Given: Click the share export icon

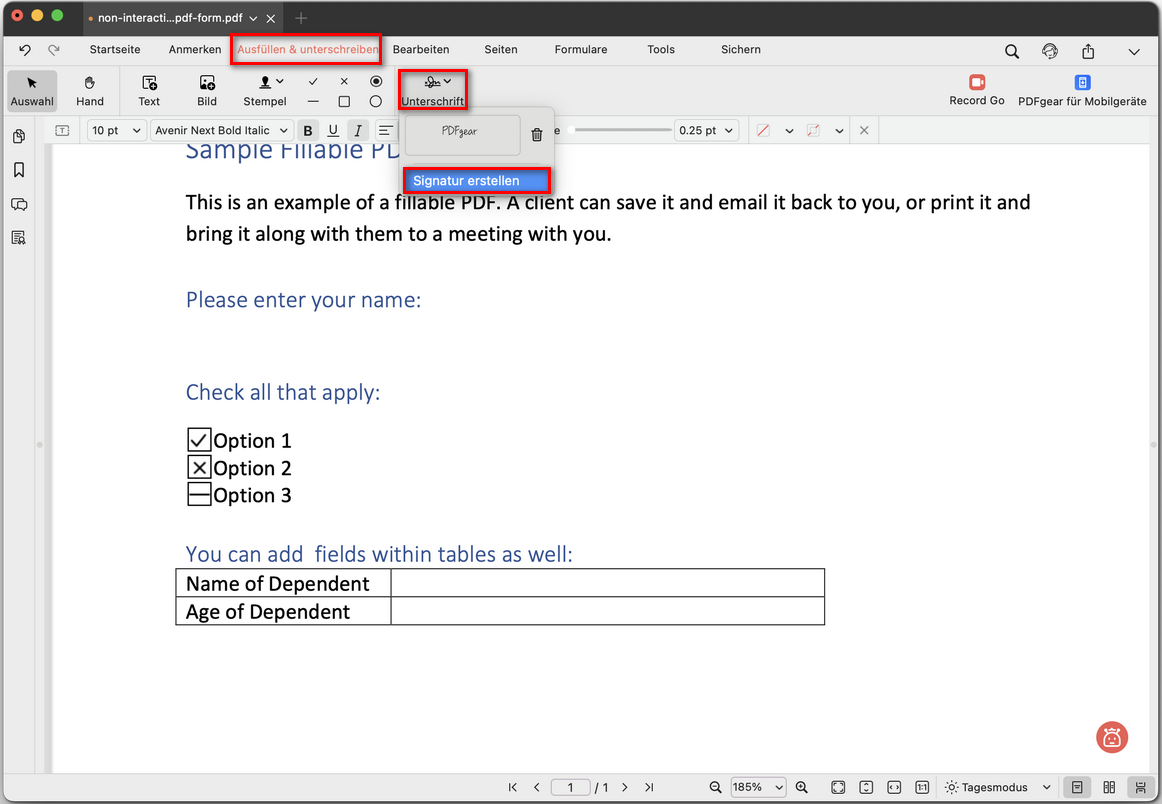Looking at the screenshot, I should (x=1088, y=51).
